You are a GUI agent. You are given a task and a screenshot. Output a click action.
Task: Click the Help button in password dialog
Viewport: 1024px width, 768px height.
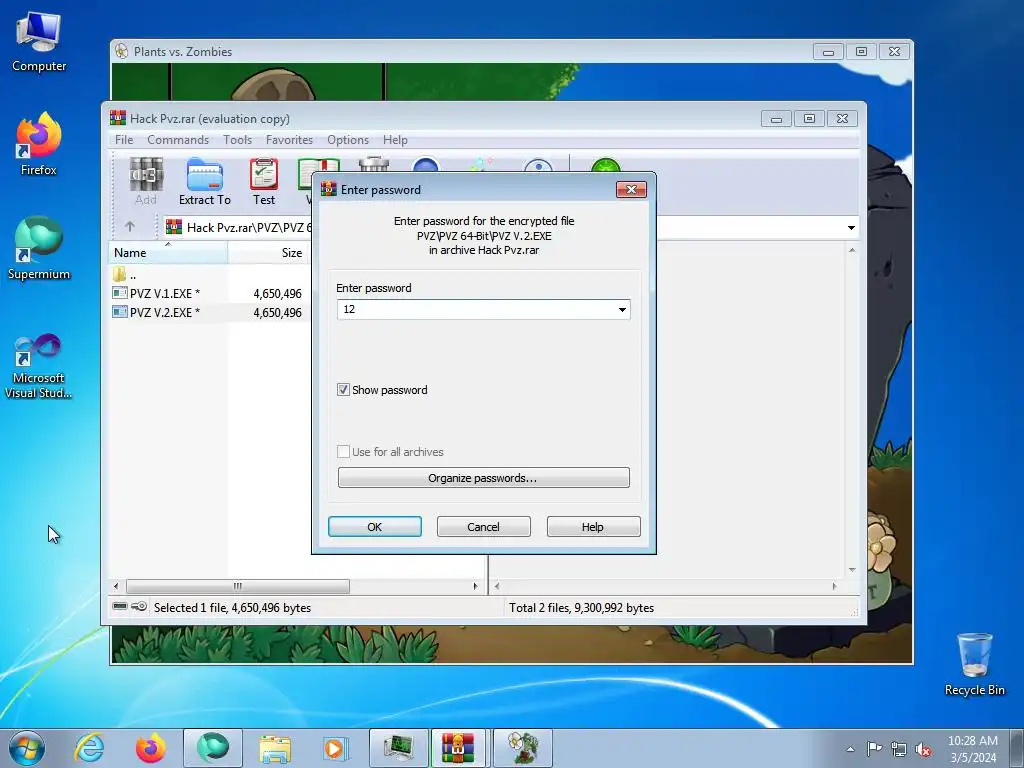[593, 526]
